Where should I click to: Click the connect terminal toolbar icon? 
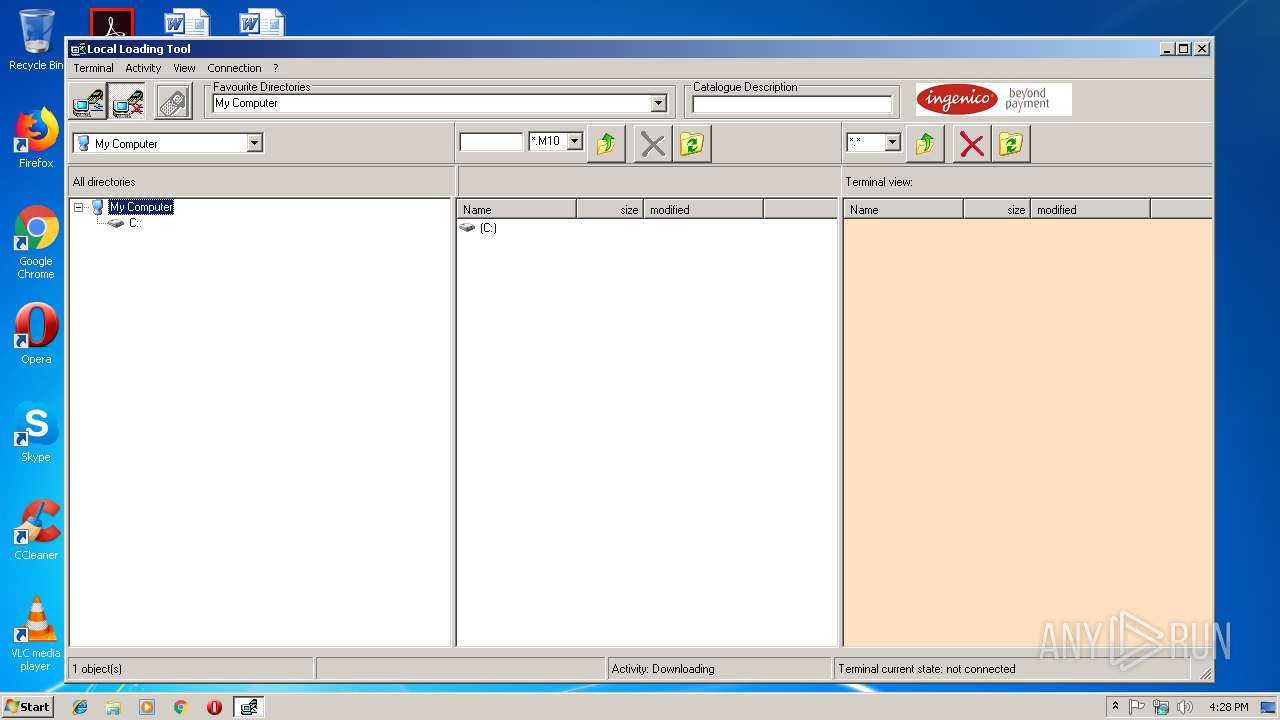[x=89, y=102]
